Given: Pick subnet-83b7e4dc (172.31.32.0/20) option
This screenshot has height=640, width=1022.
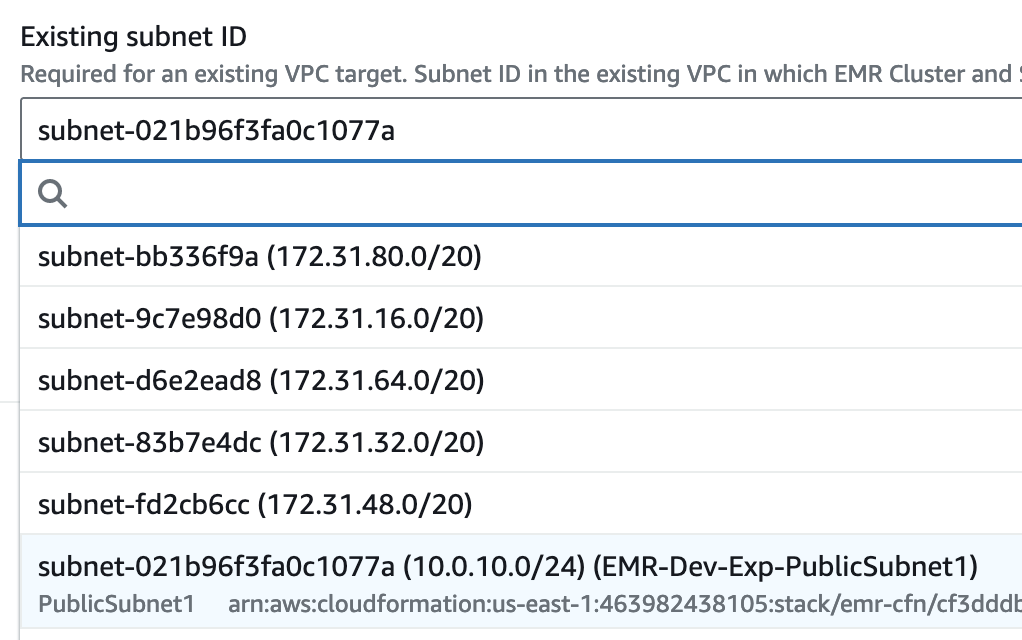Looking at the screenshot, I should (x=521, y=442).
